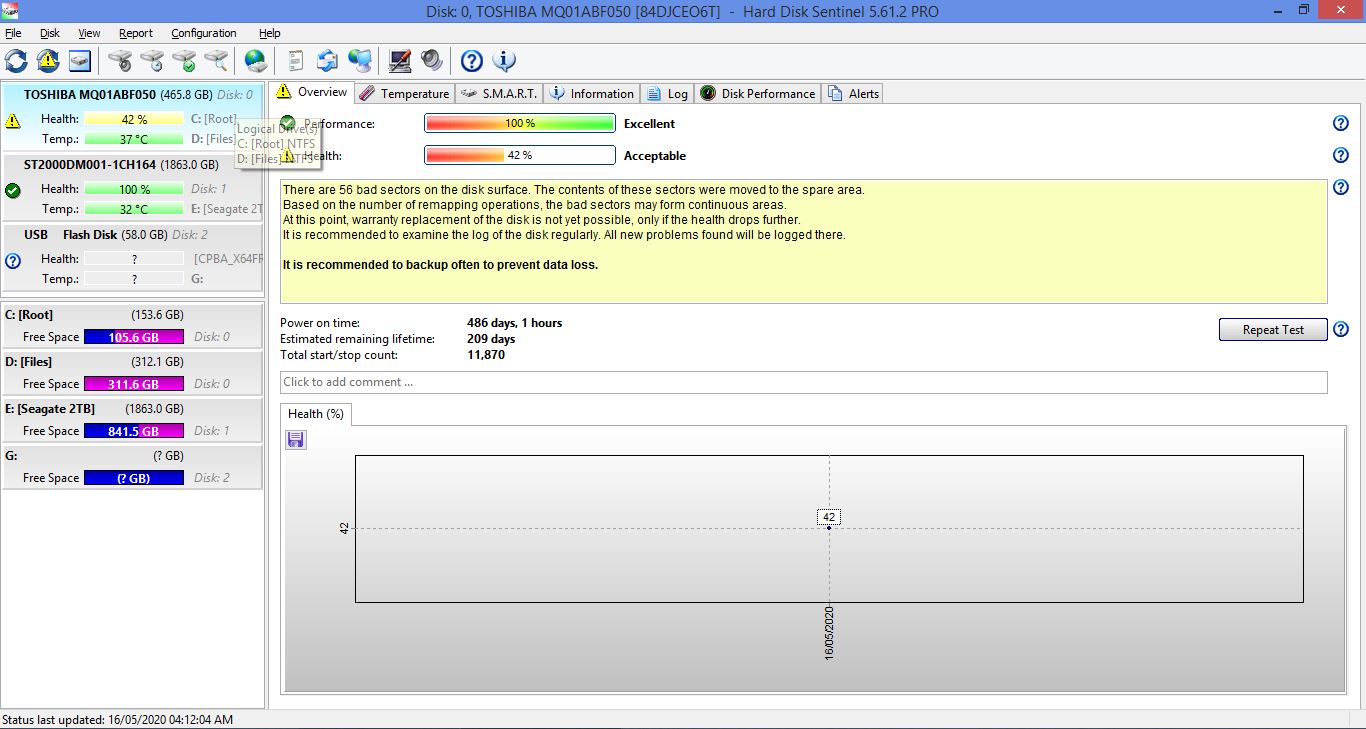Open the report document icon in toolbar
This screenshot has width=1366, height=729.
295,61
